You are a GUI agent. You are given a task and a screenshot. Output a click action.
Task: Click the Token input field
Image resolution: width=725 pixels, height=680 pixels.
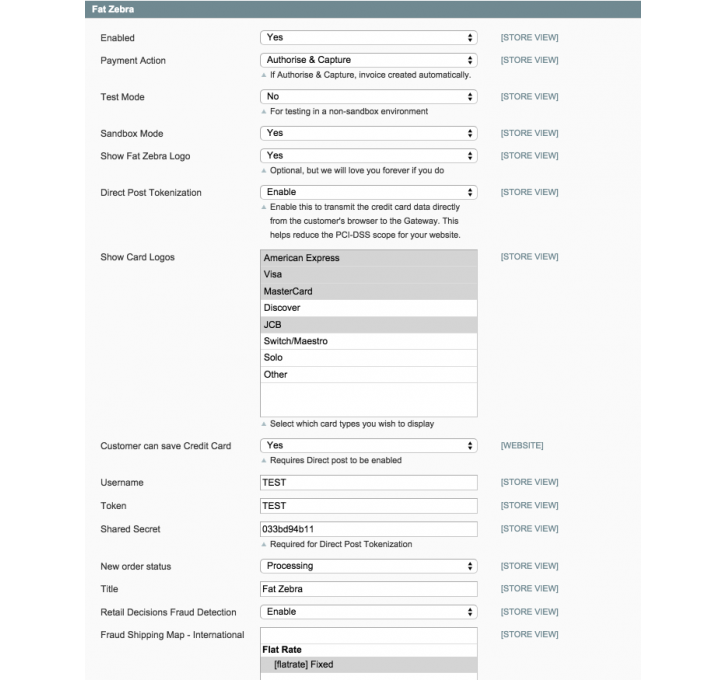click(369, 506)
